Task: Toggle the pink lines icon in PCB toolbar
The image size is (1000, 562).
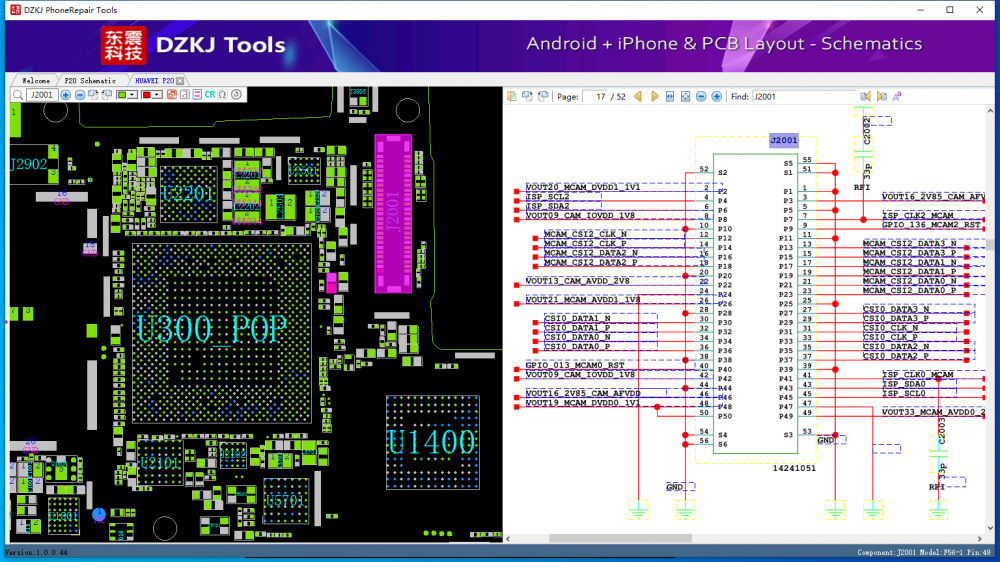Action: click(x=197, y=94)
